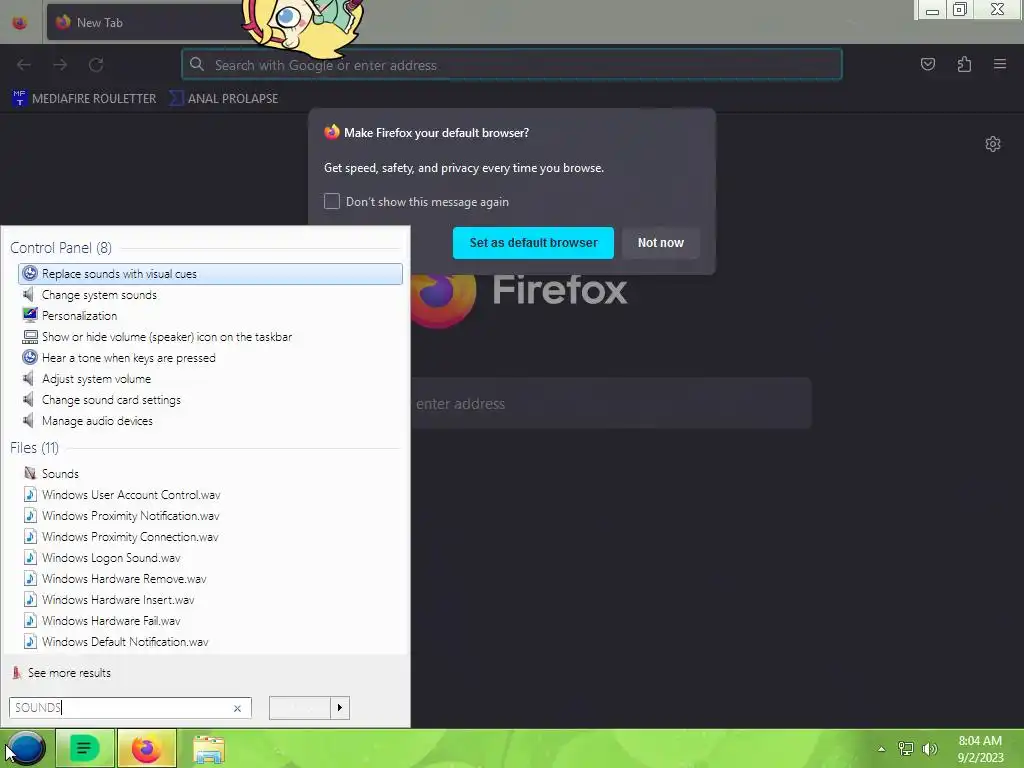Open Replace sounds with visual cues

coord(210,274)
